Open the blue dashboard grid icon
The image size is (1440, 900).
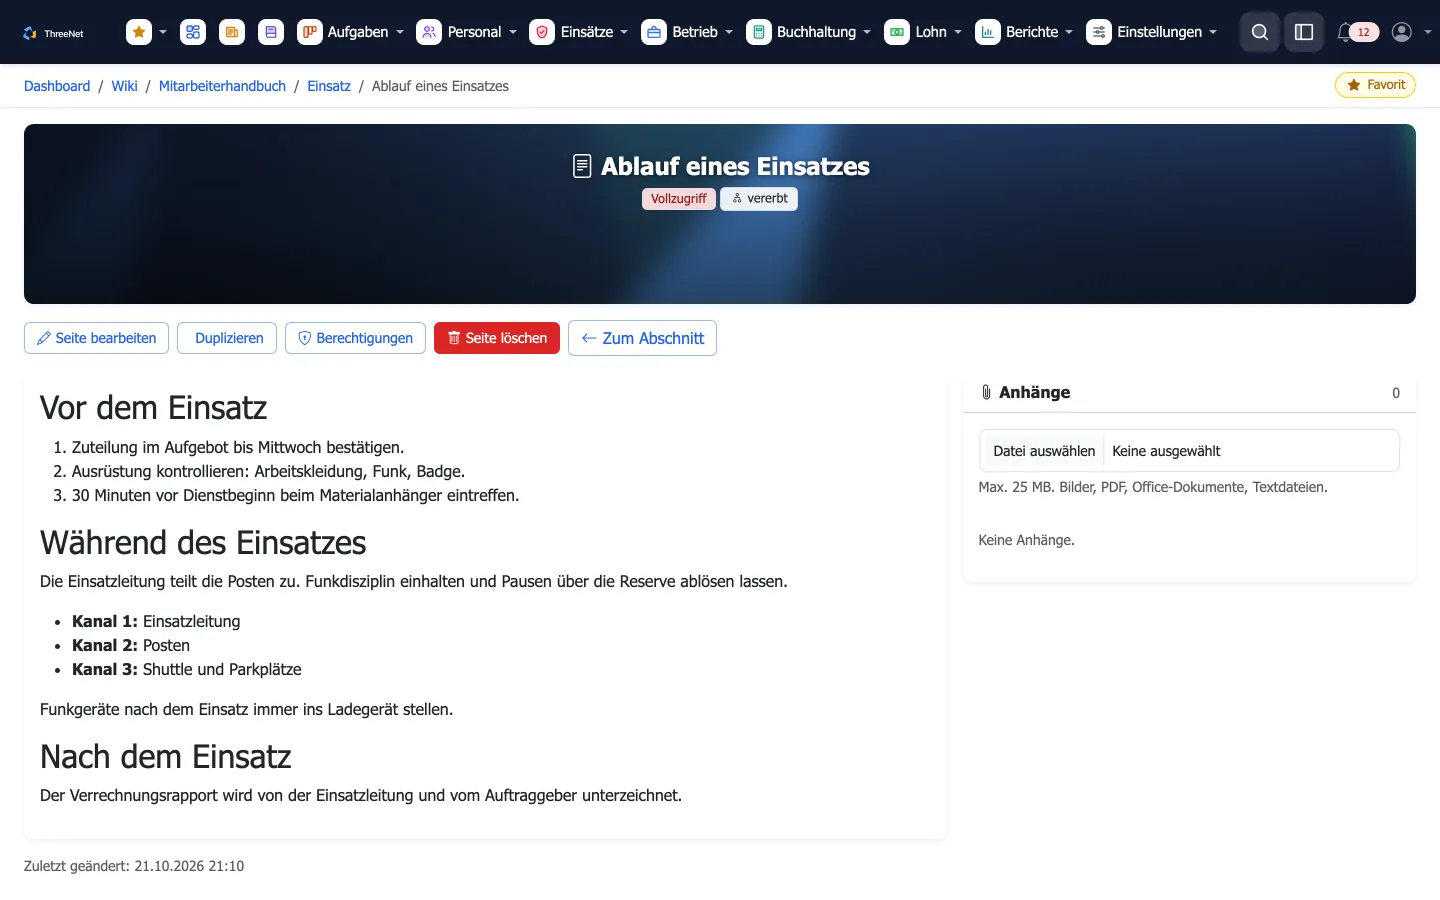click(193, 32)
